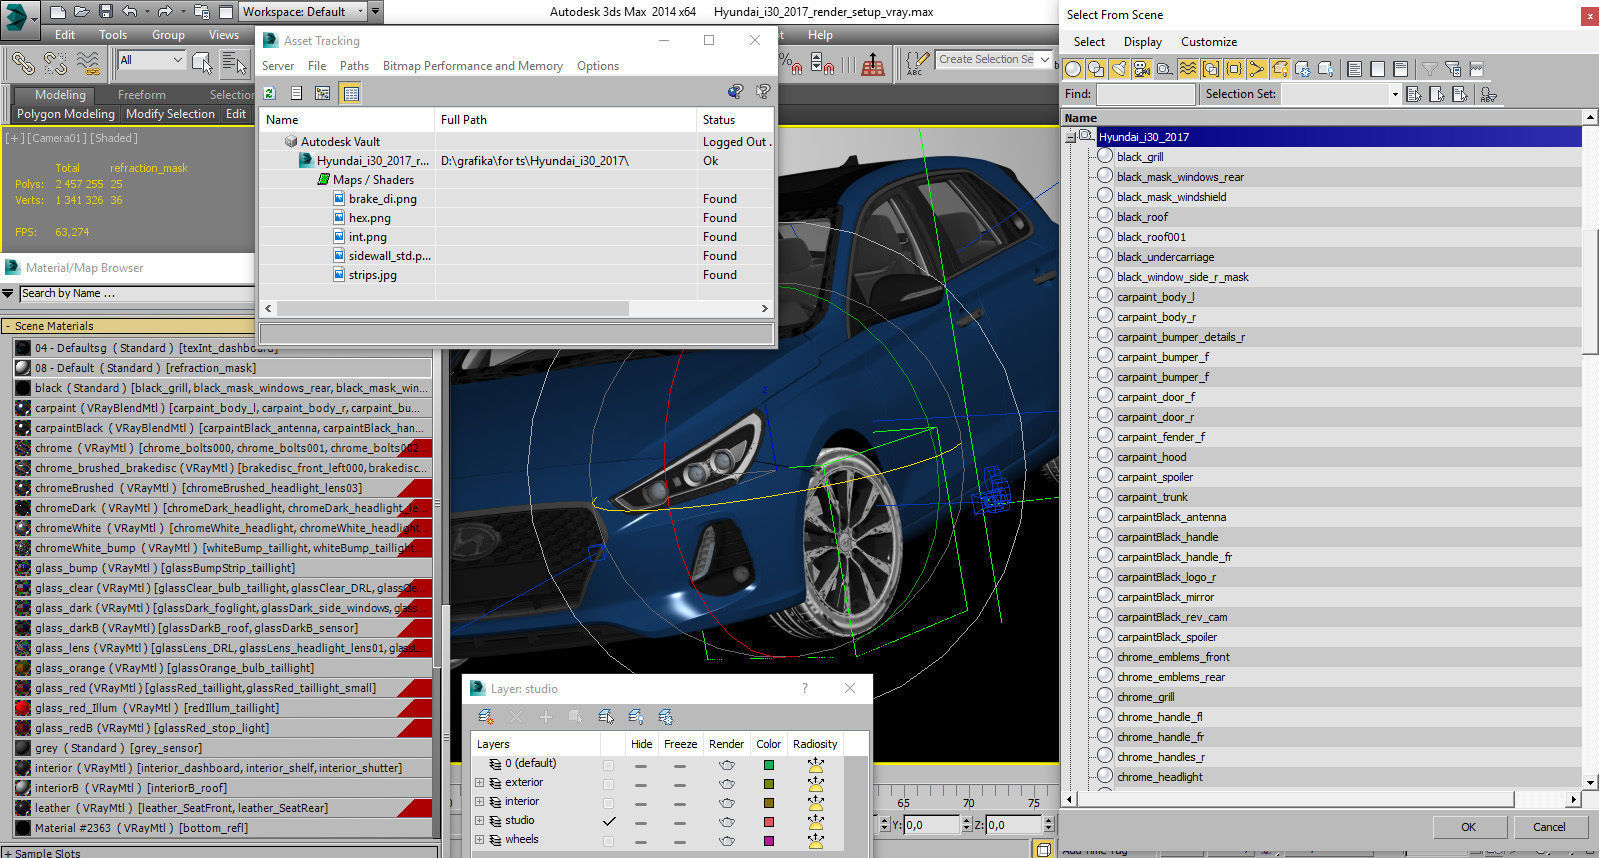Toggle Freeze for the studio layer

[x=680, y=823]
